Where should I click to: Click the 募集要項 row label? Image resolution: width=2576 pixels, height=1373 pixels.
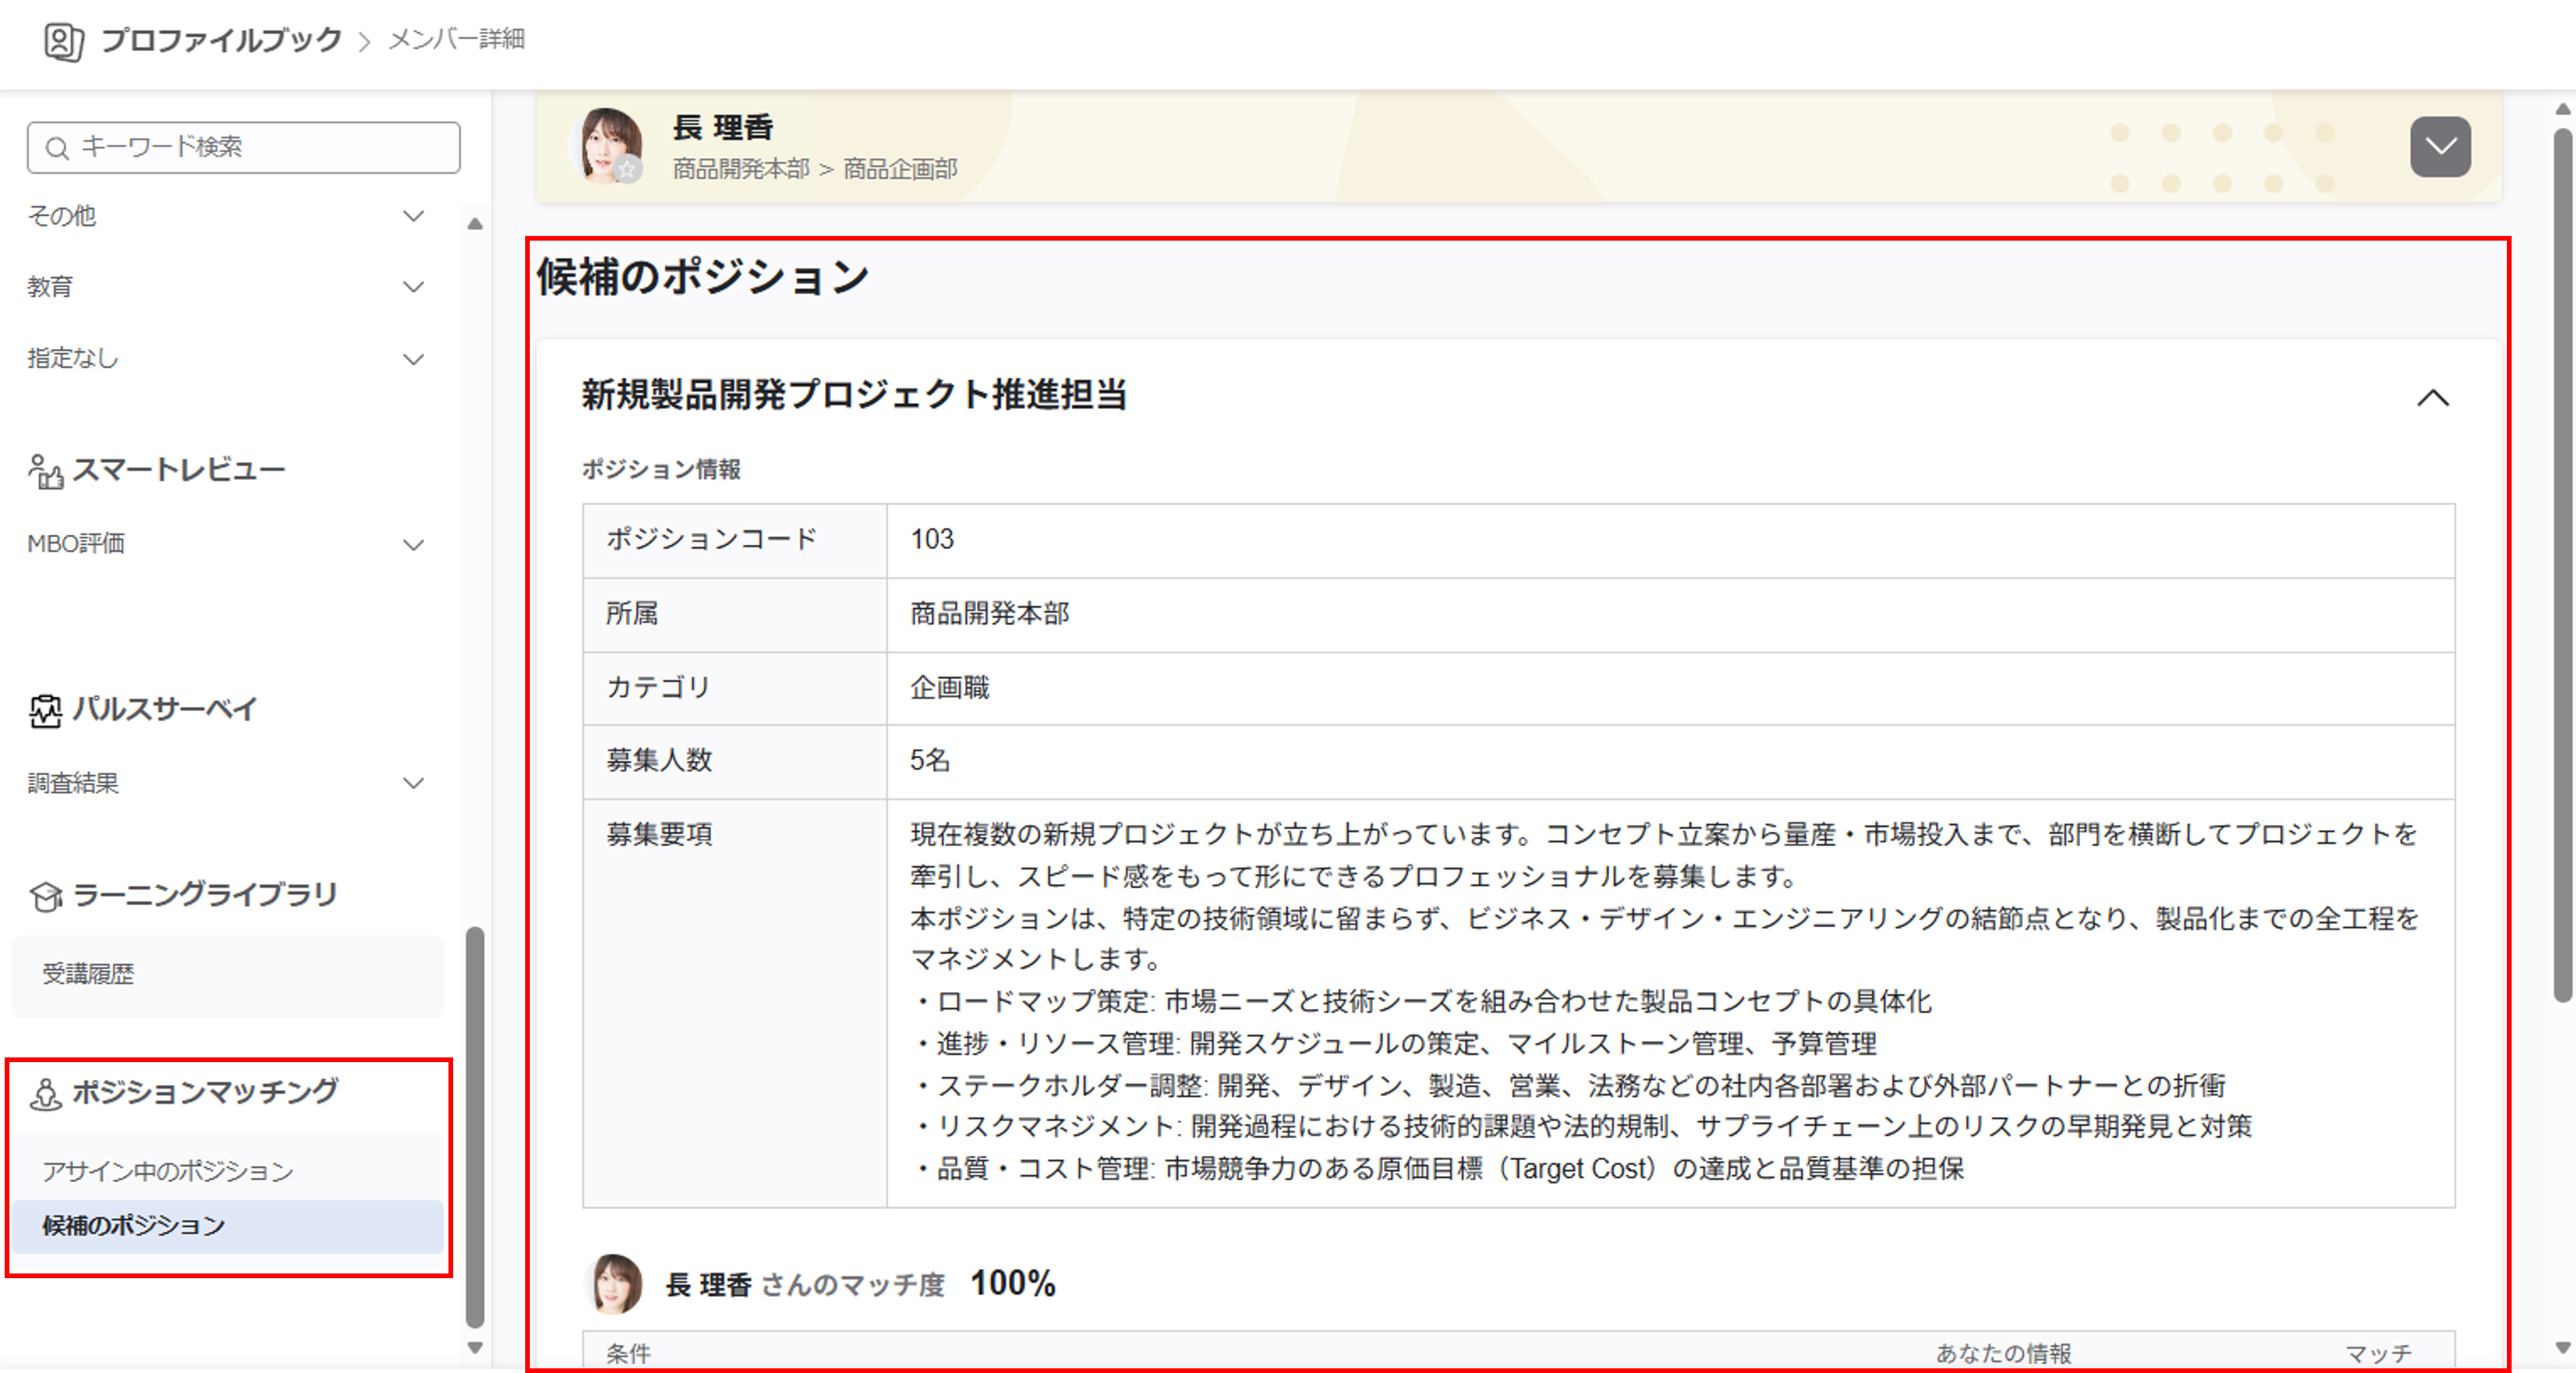tap(659, 835)
